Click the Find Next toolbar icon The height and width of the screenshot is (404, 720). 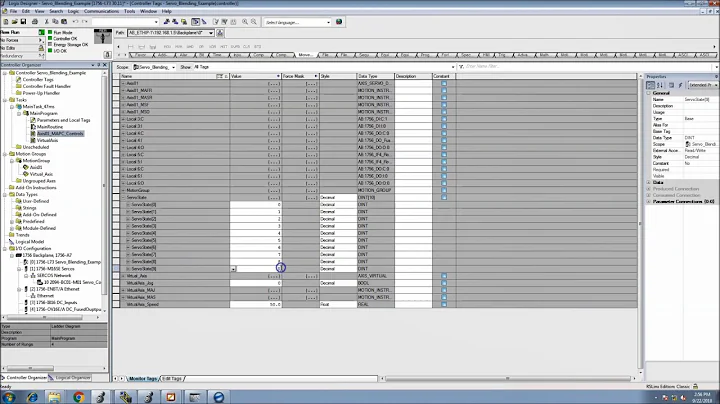(x=175, y=22)
